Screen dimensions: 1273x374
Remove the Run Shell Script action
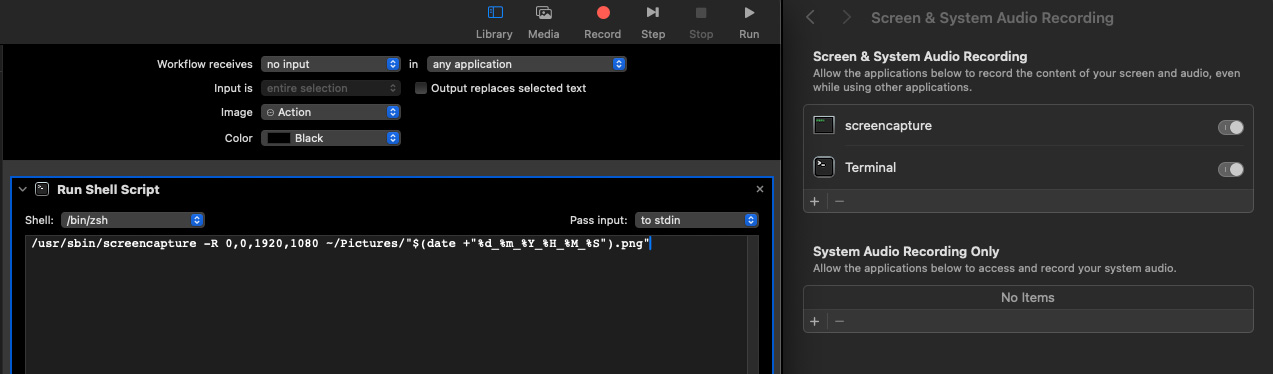click(760, 189)
